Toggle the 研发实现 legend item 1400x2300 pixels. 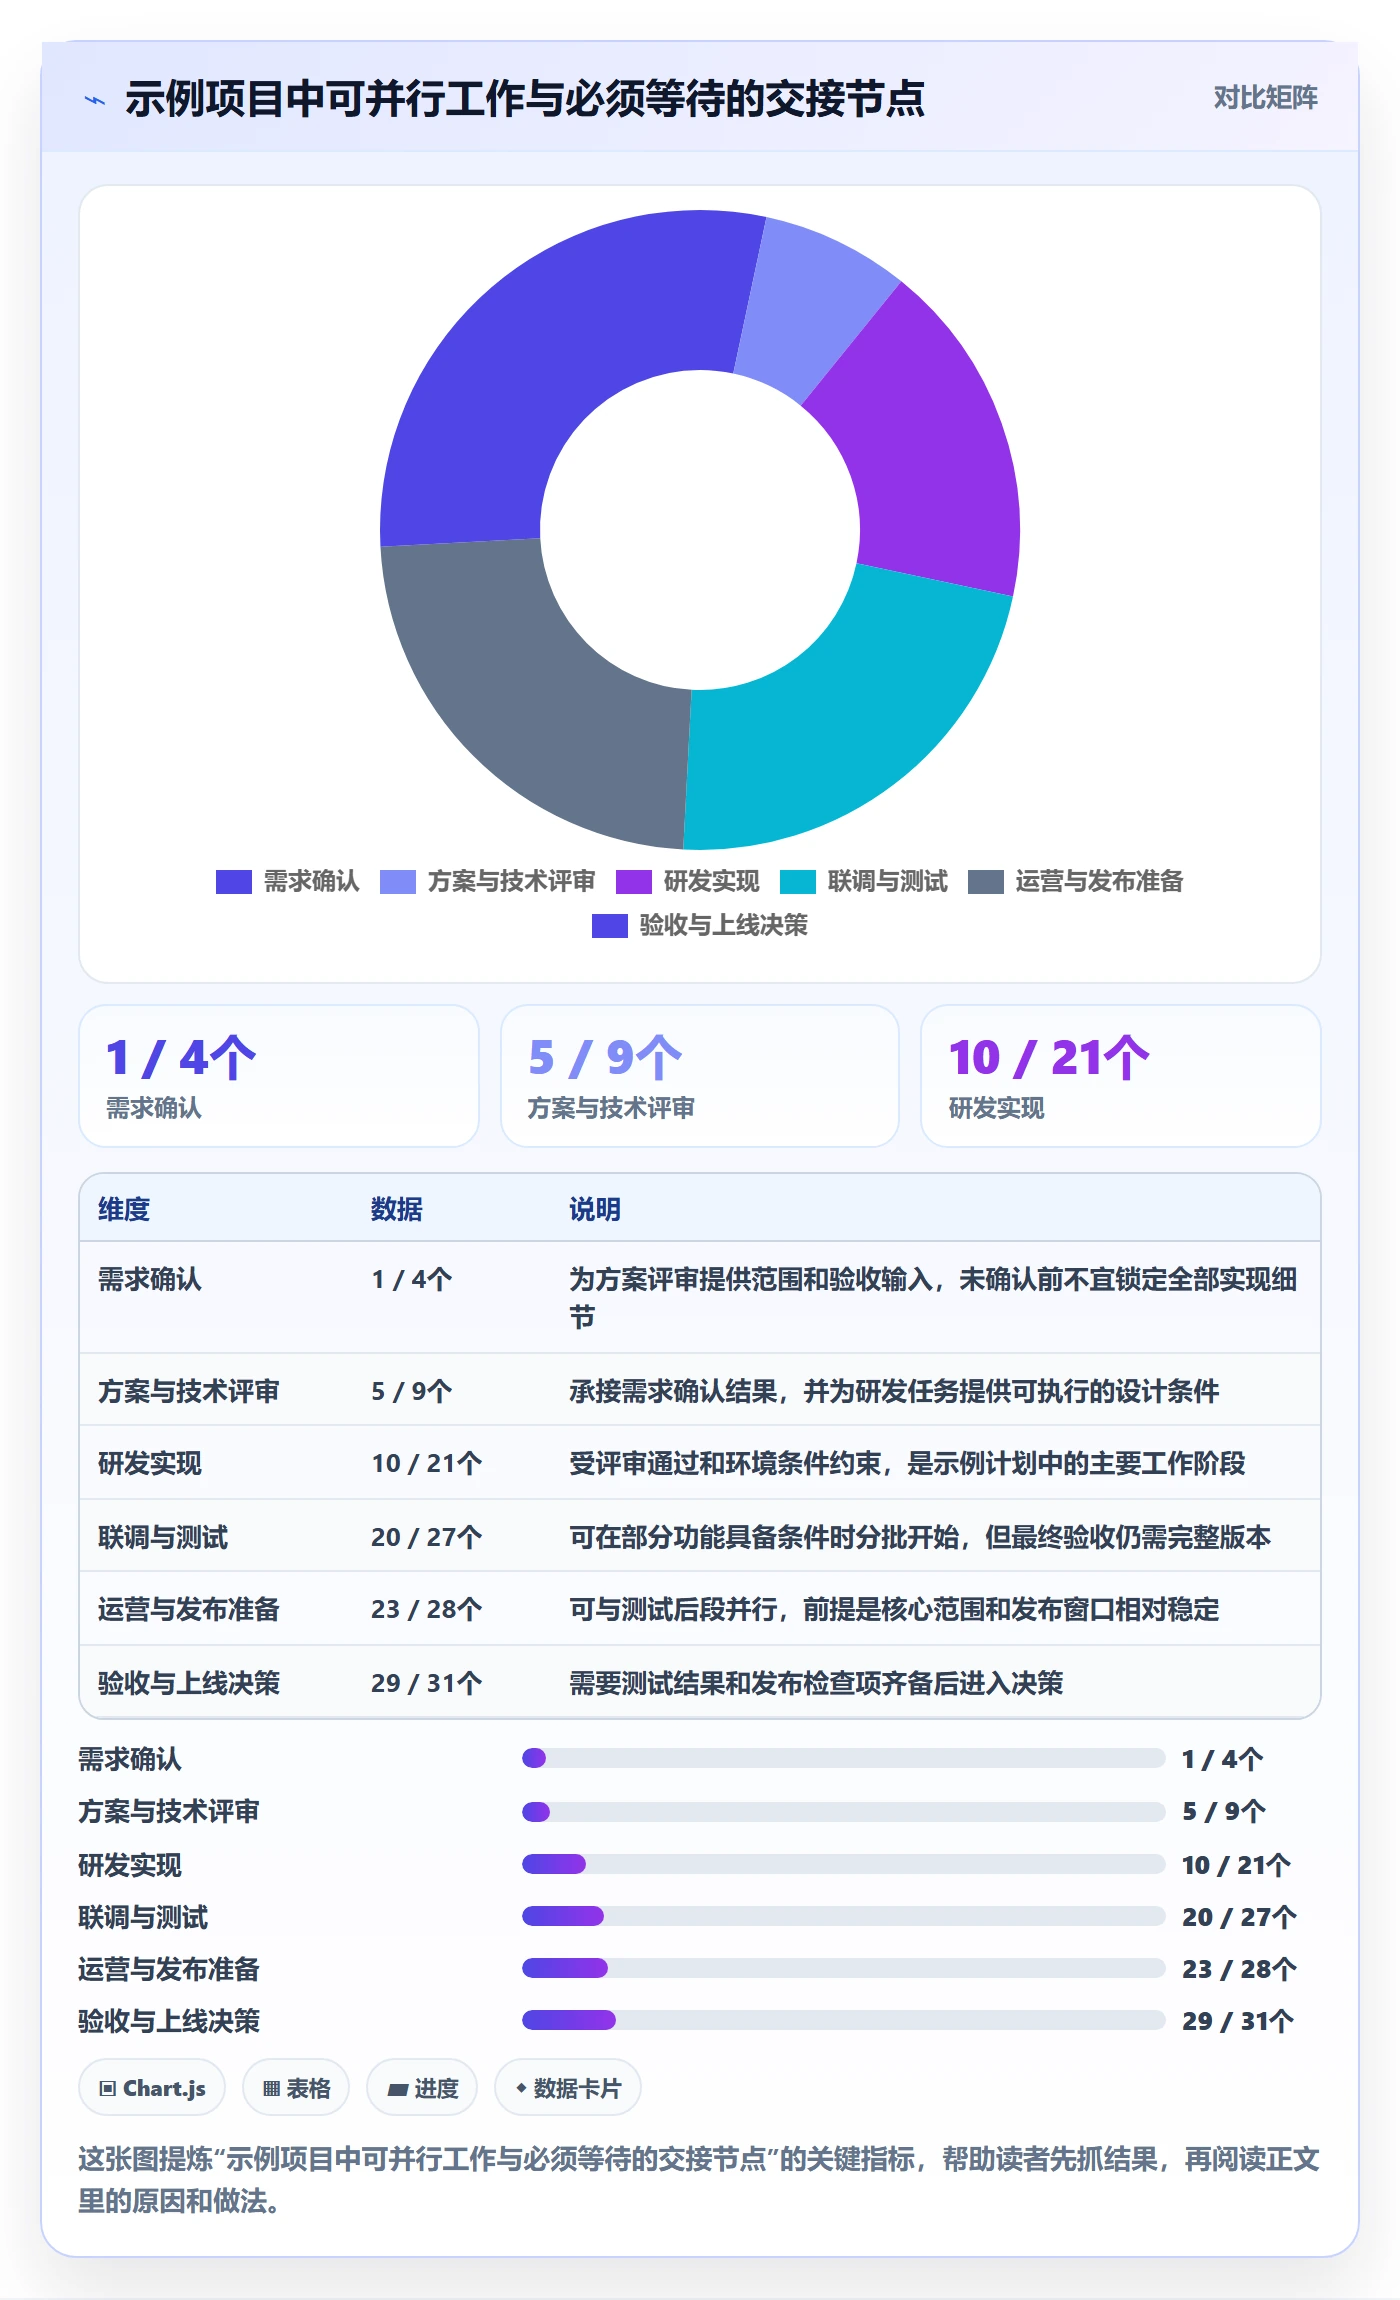click(x=687, y=881)
